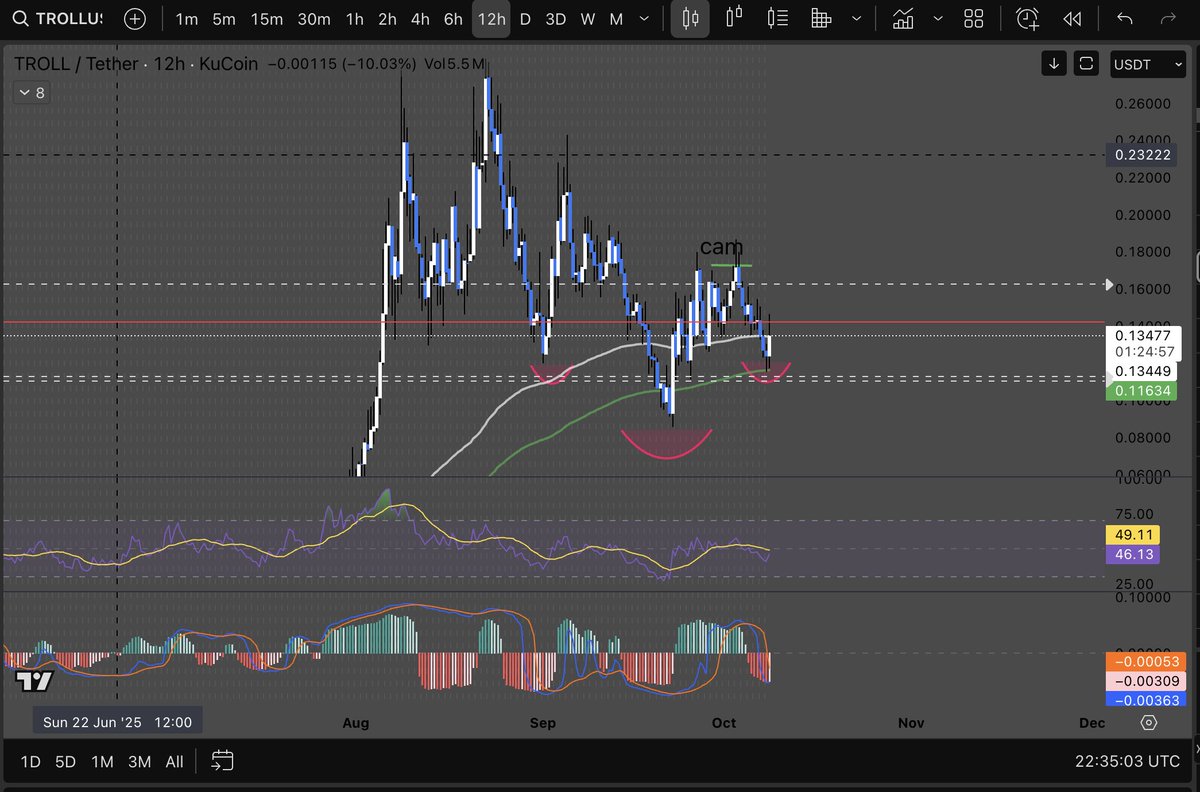Click the white arrow marker on the price axis
1200x792 pixels.
tap(1108, 285)
